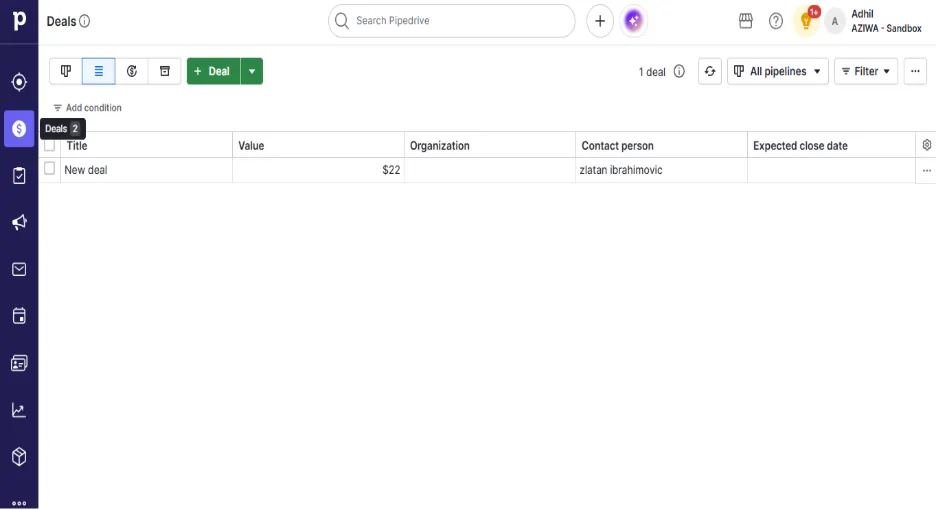Switch to pipeline view
The height and width of the screenshot is (510, 936).
coord(66,71)
